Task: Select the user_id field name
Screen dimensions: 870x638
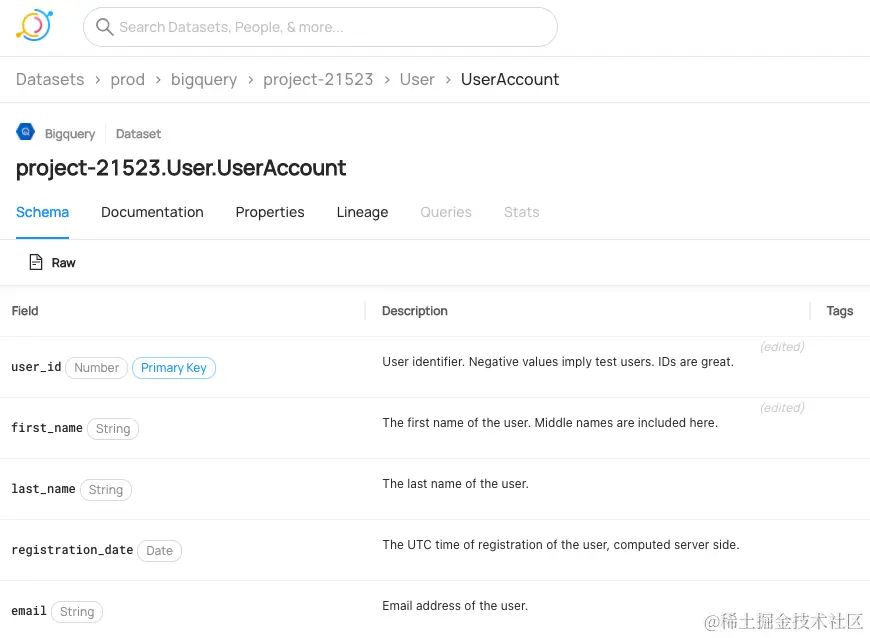Action: pos(36,367)
